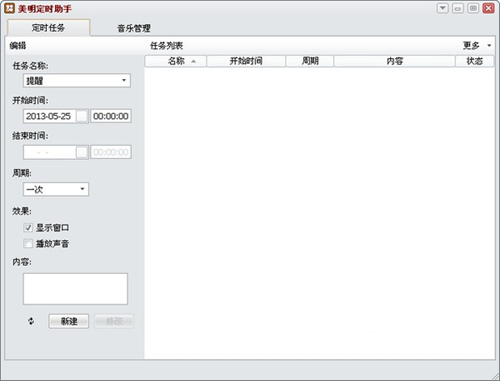
Task: Click the restore window icon in title bar
Action: 473,8
